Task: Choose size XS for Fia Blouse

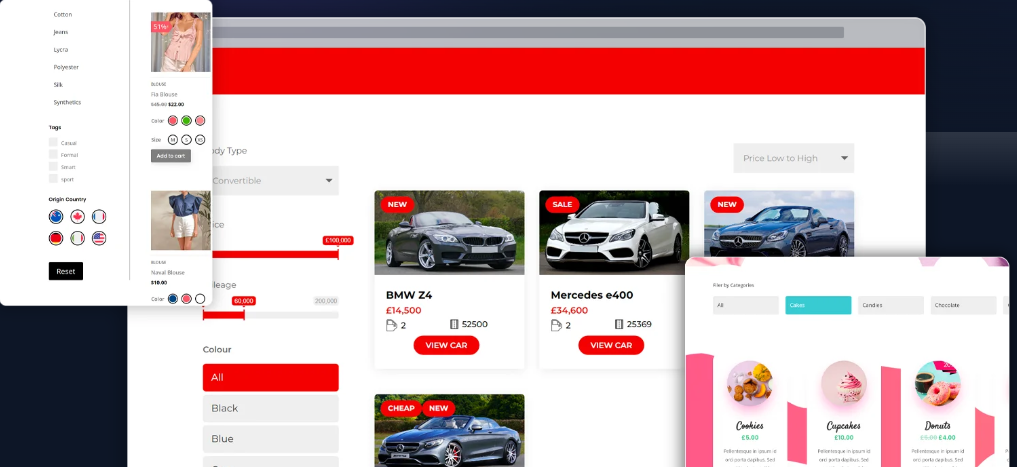Action: pyautogui.click(x=200, y=139)
